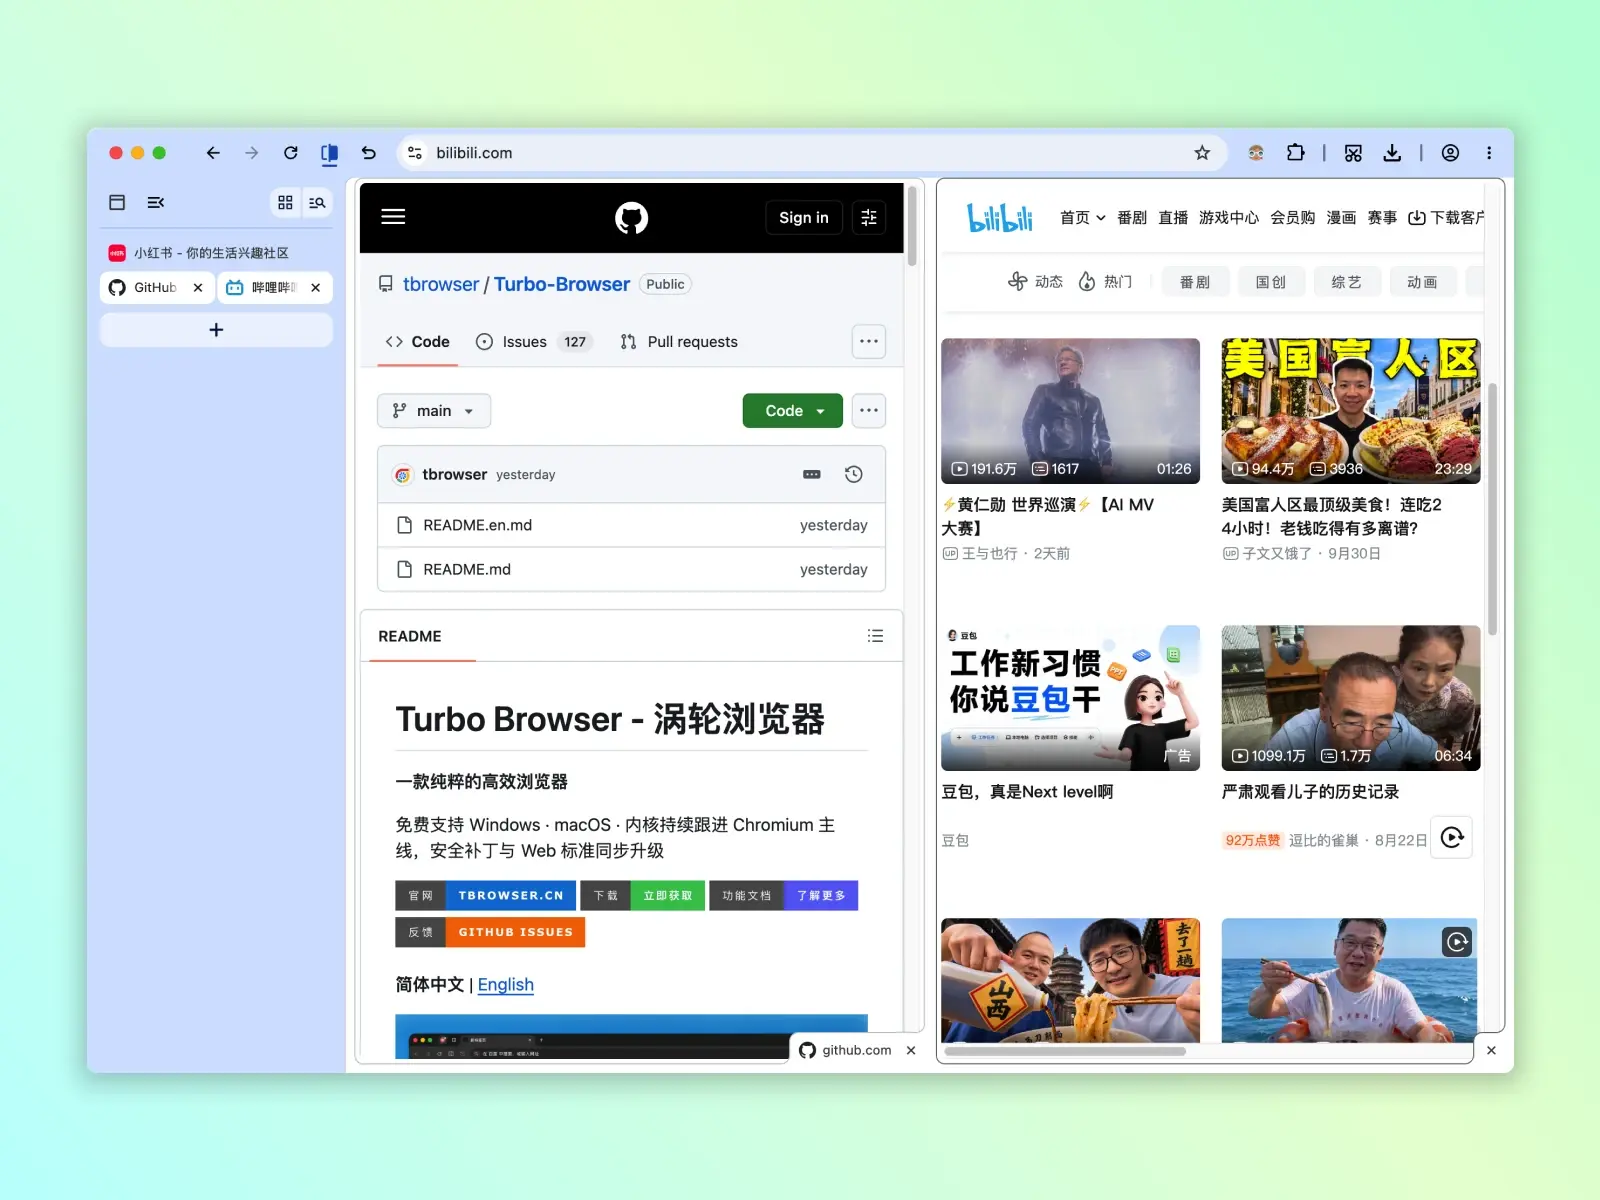
Task: Close the GitHub tab
Action: pos(198,287)
